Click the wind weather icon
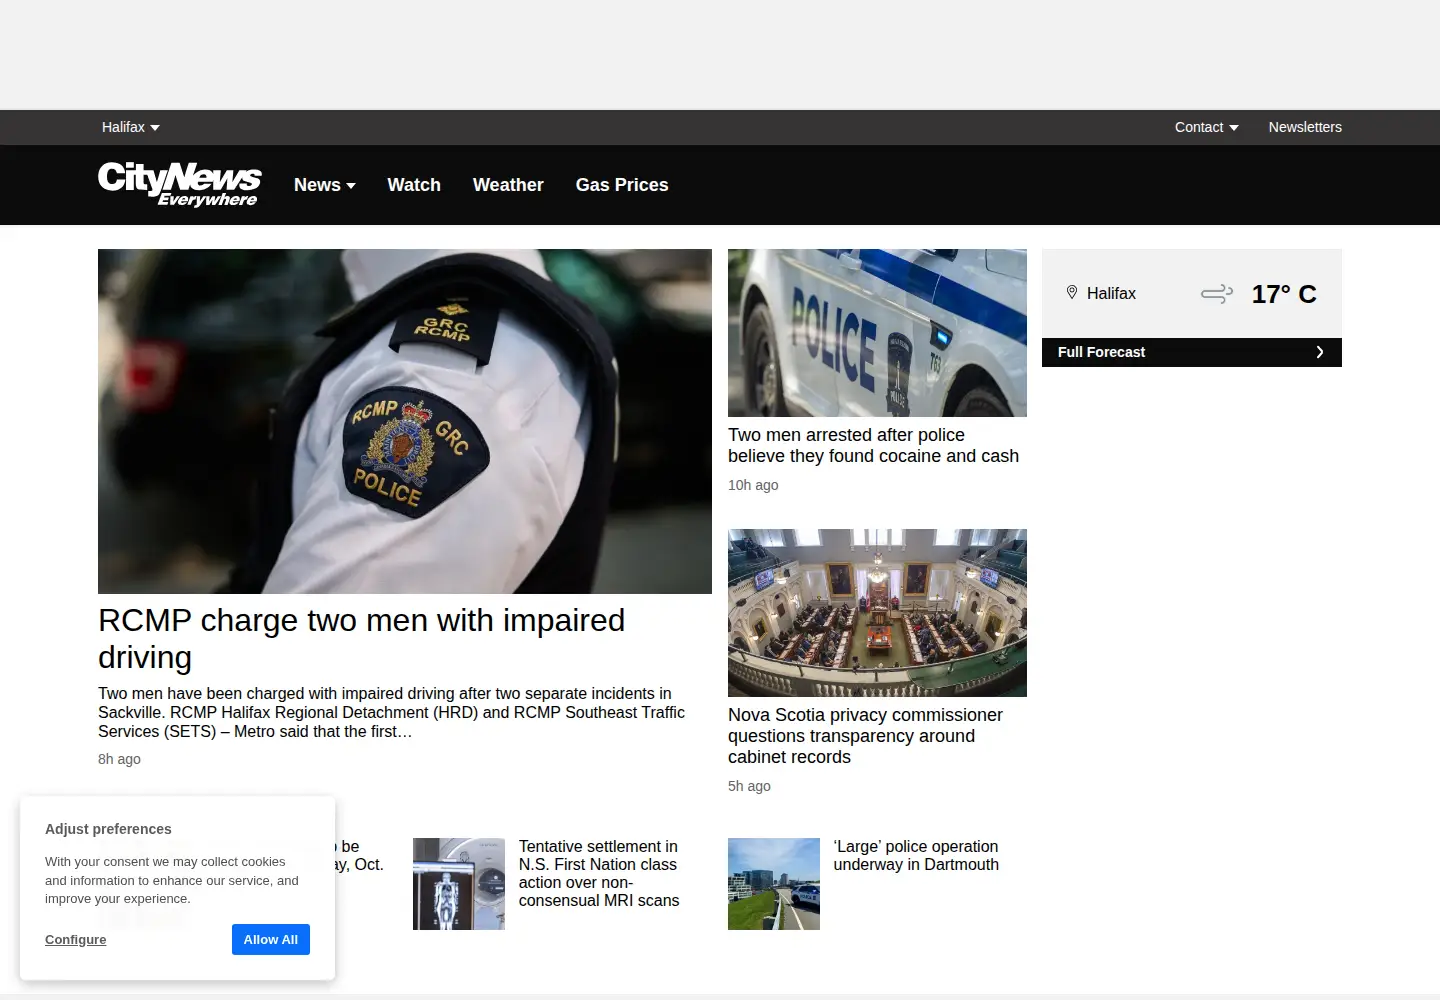This screenshot has width=1440, height=1000. tap(1217, 294)
